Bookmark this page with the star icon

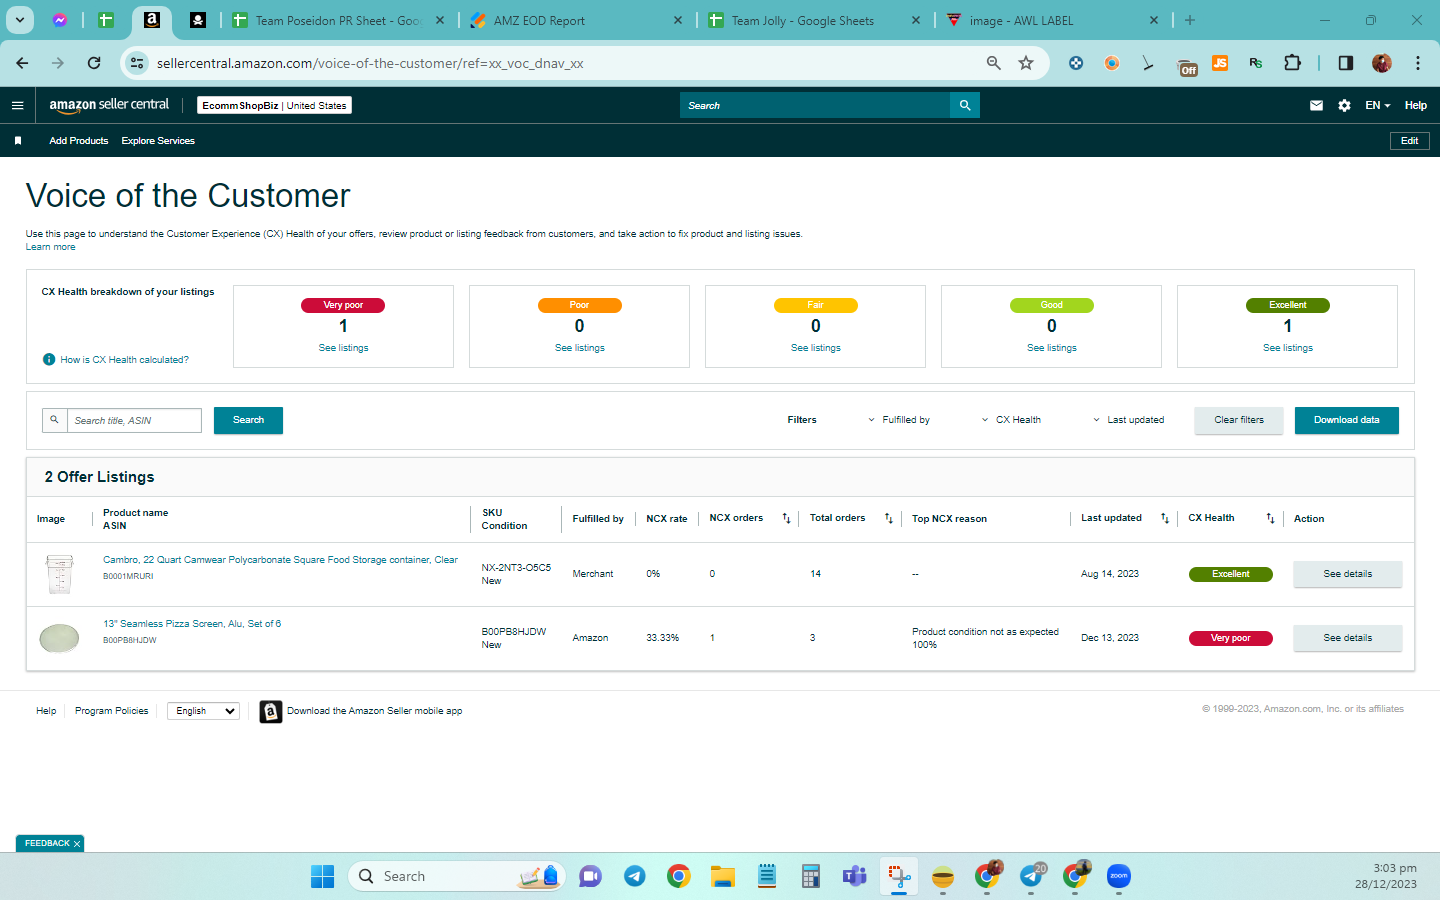(1026, 63)
